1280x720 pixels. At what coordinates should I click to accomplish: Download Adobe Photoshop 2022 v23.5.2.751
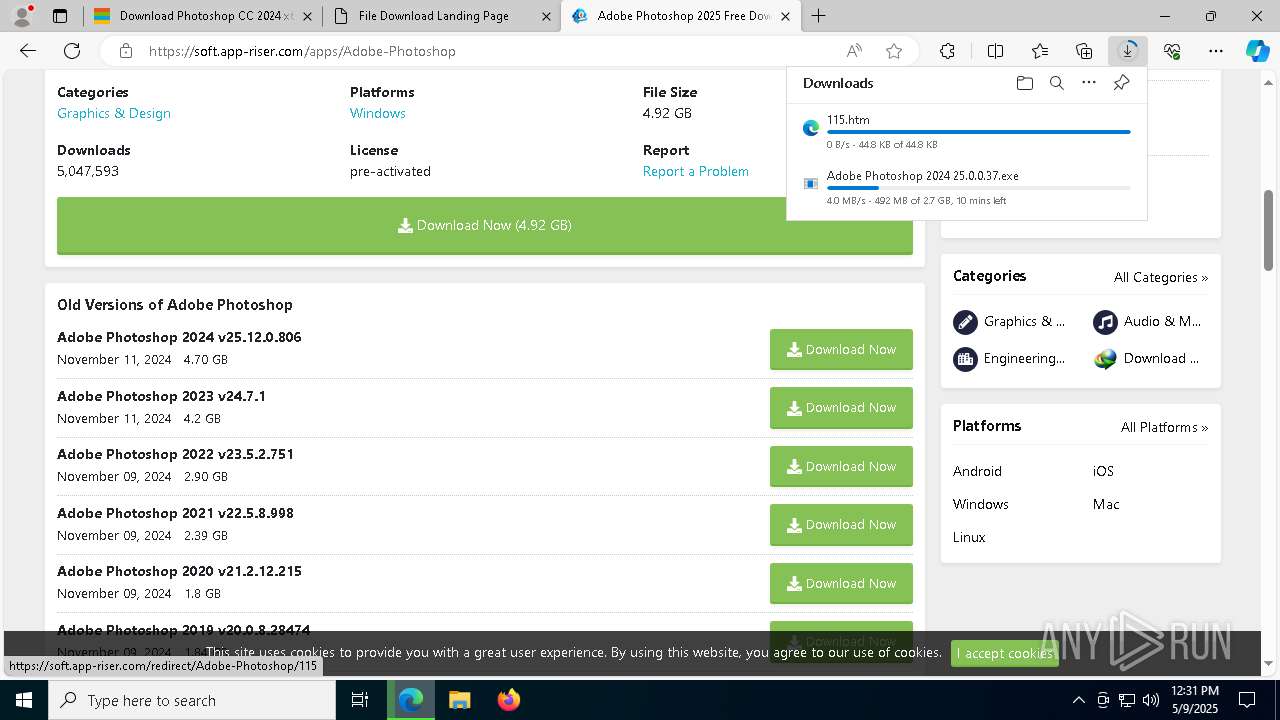[841, 466]
